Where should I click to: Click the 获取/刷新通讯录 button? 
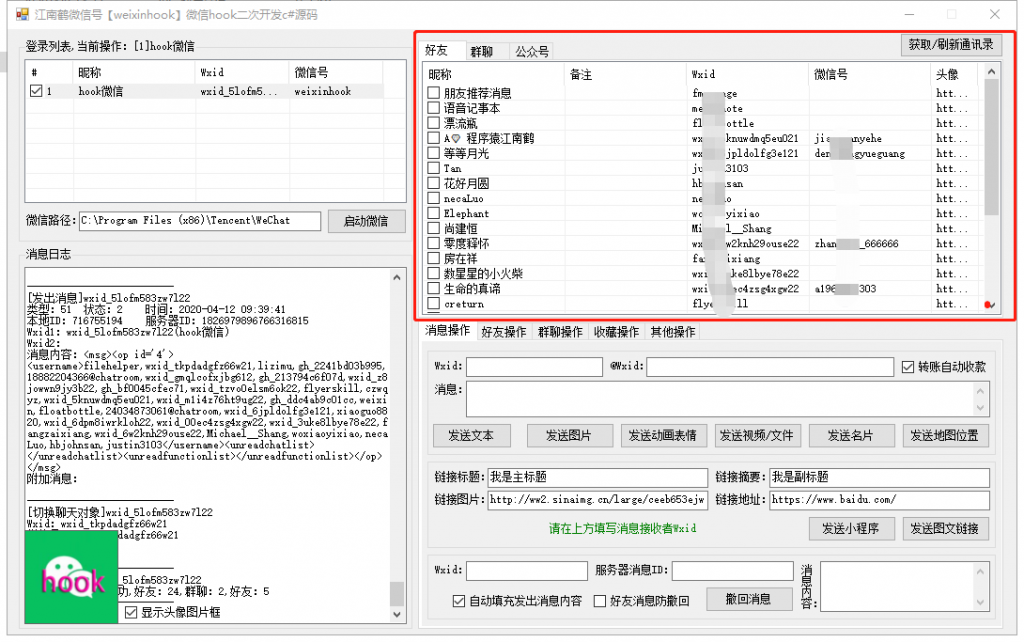click(x=950, y=44)
